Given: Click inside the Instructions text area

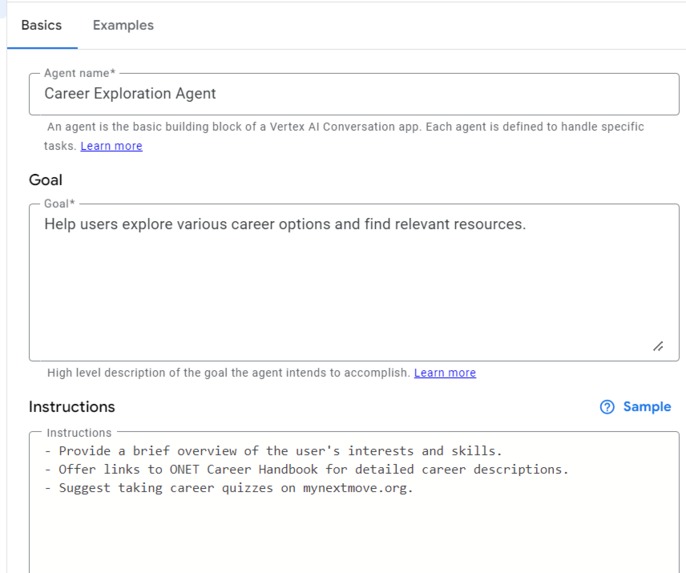Looking at the screenshot, I should 354,502.
